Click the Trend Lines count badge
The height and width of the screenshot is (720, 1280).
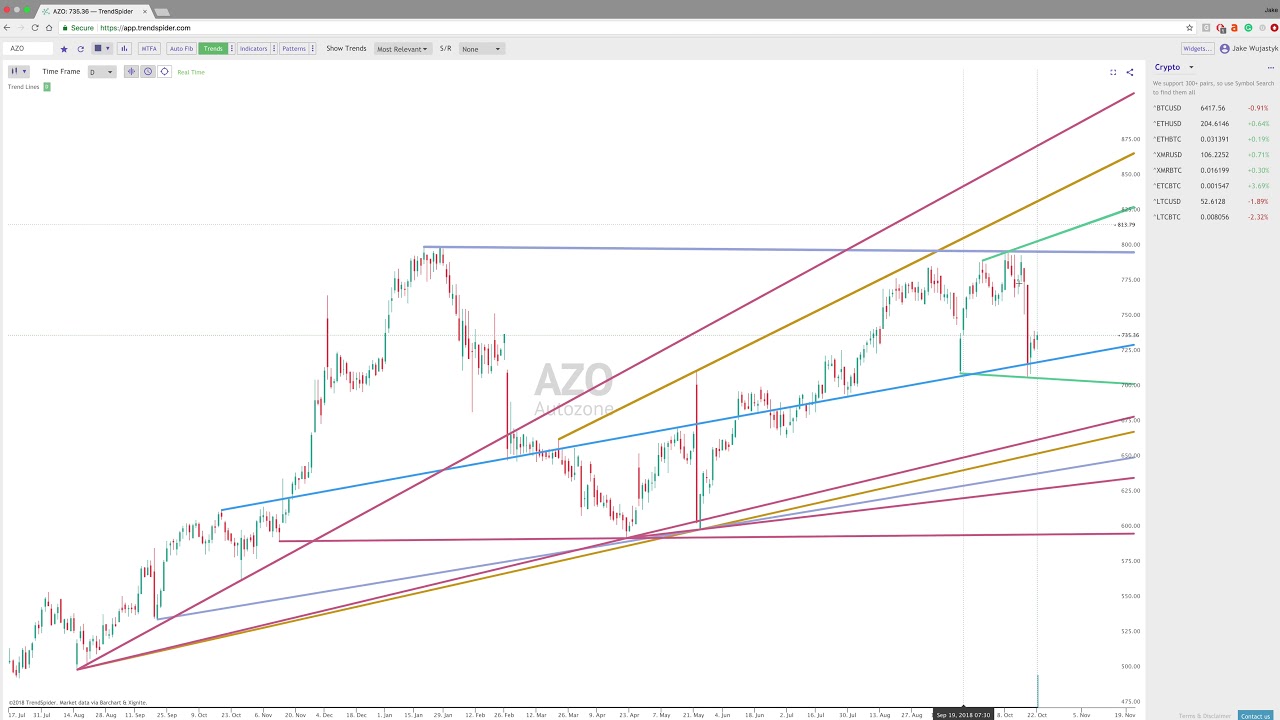pos(46,87)
